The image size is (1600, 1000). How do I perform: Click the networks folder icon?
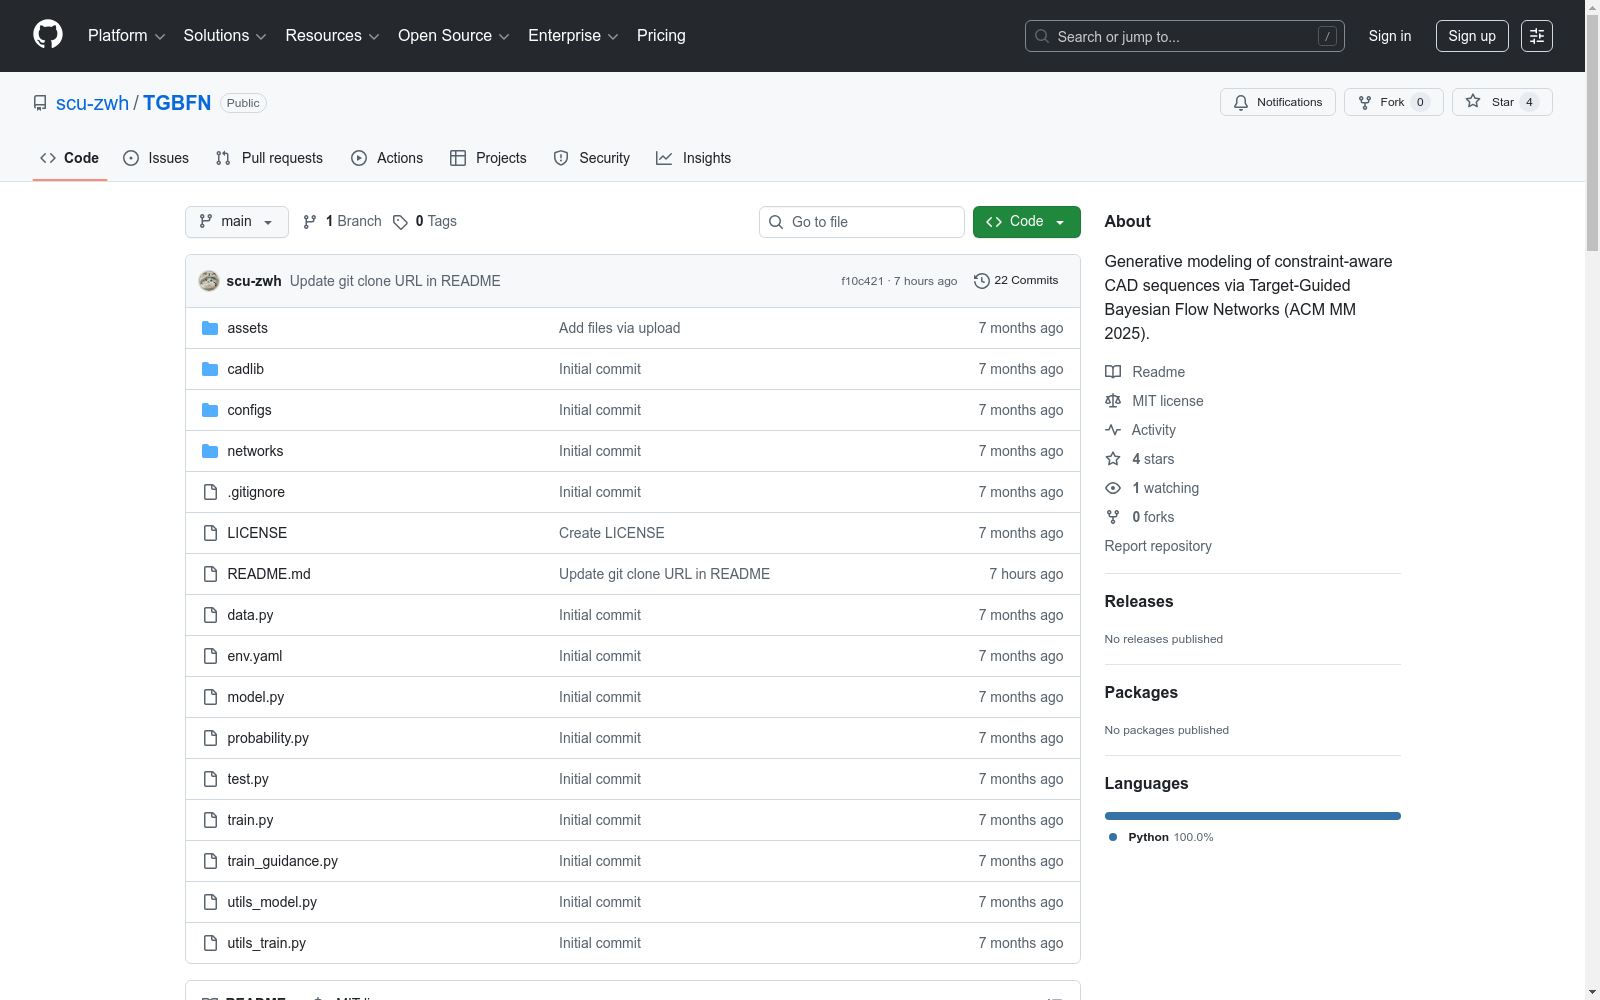[x=210, y=451]
